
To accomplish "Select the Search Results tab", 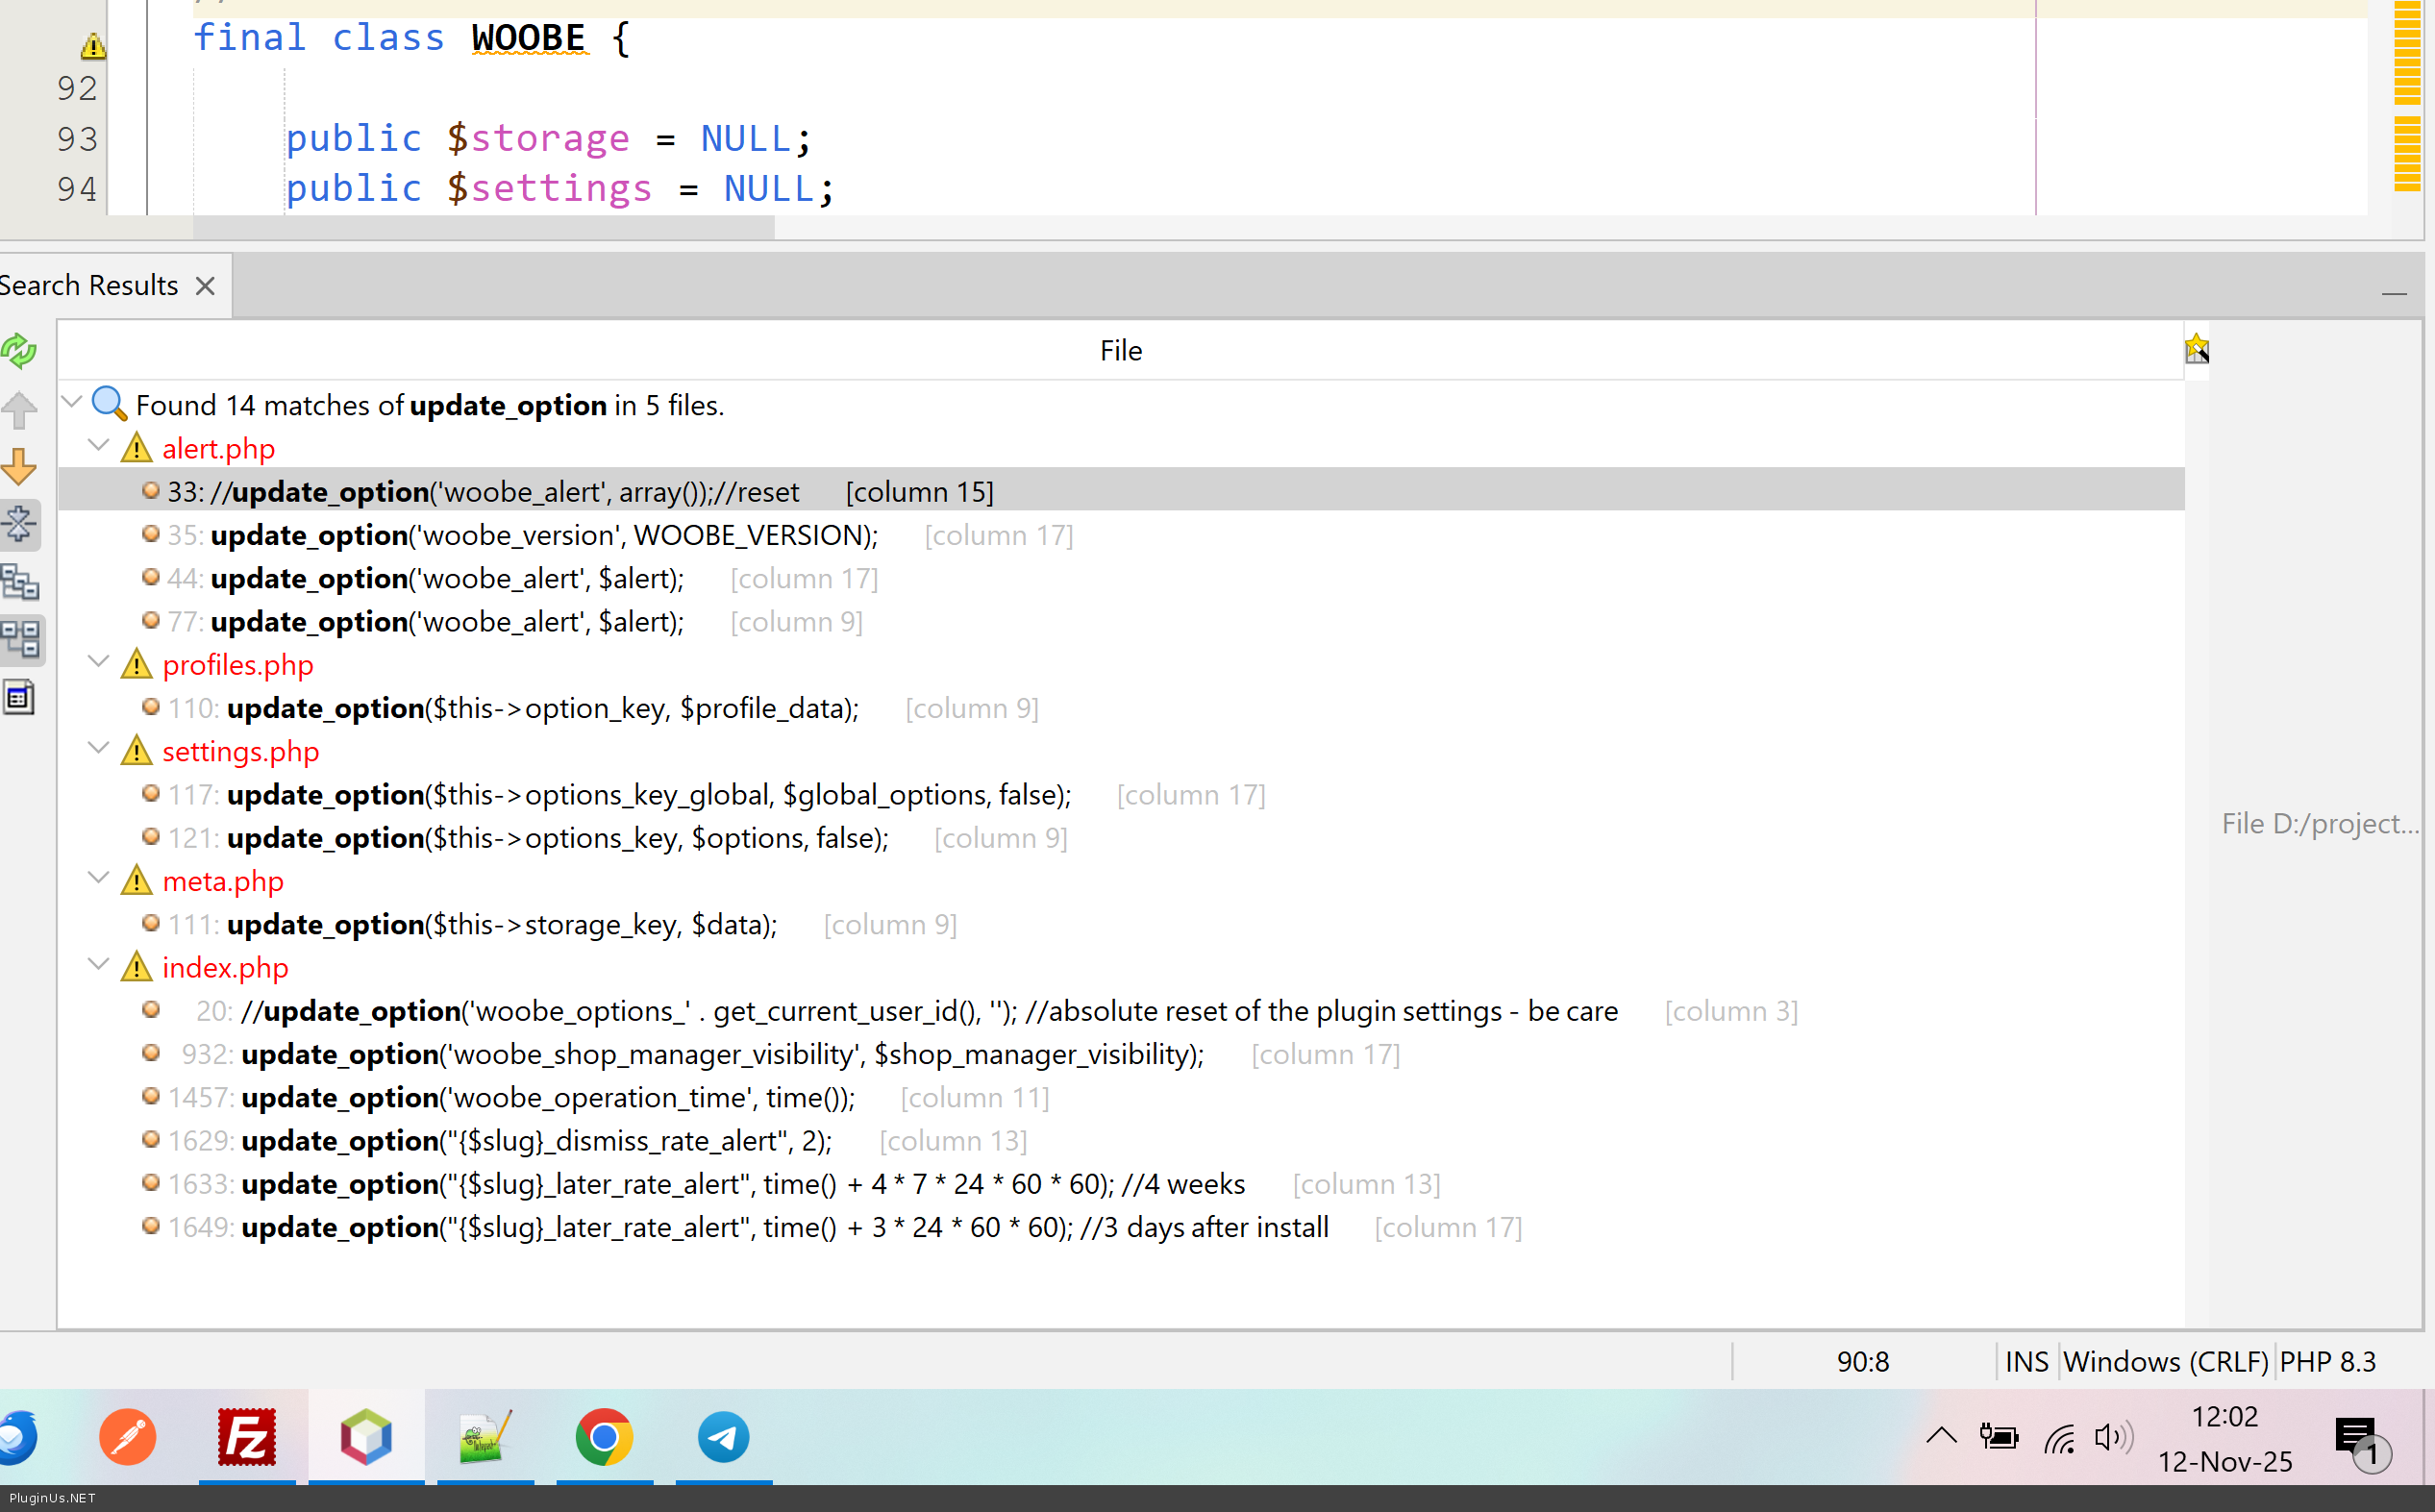I will [90, 286].
